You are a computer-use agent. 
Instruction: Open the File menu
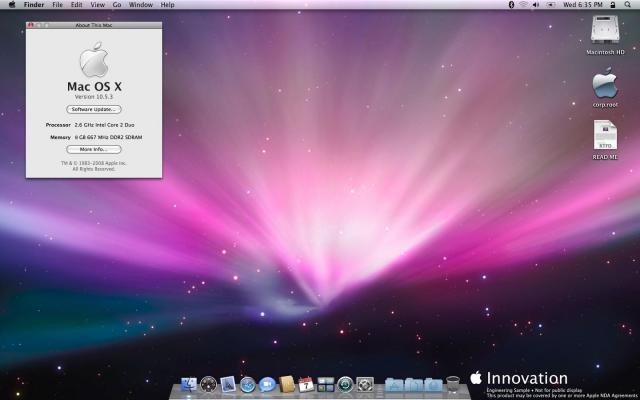tap(58, 4)
